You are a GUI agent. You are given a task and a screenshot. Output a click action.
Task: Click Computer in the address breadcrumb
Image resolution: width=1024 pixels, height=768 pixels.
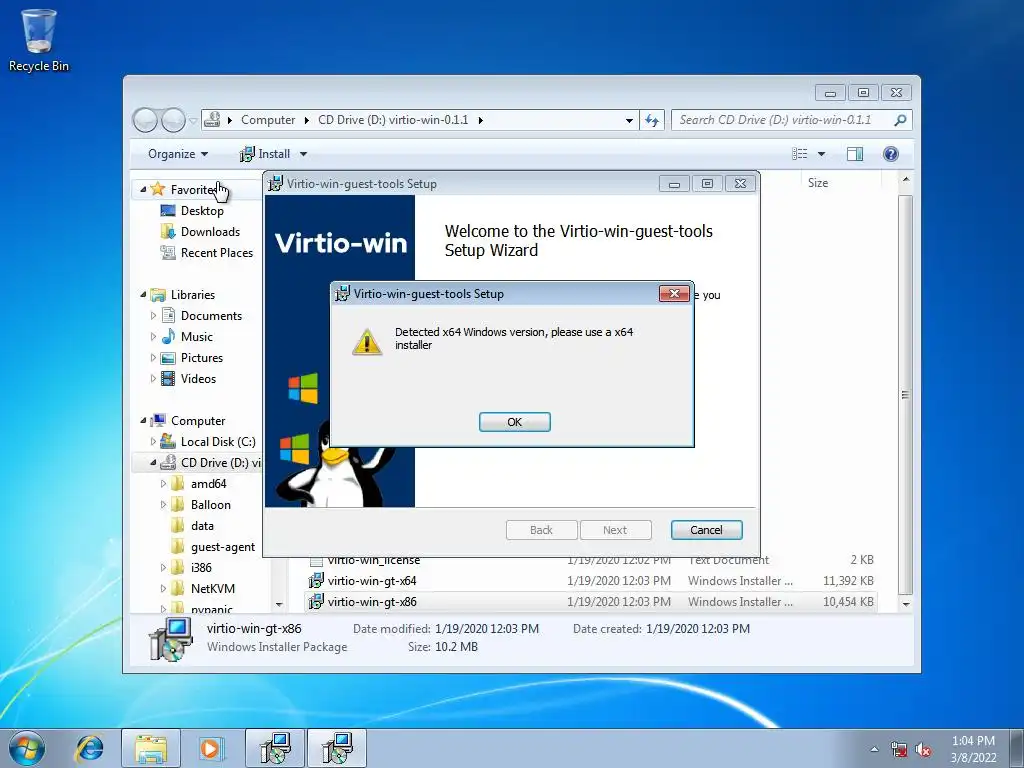click(x=268, y=120)
